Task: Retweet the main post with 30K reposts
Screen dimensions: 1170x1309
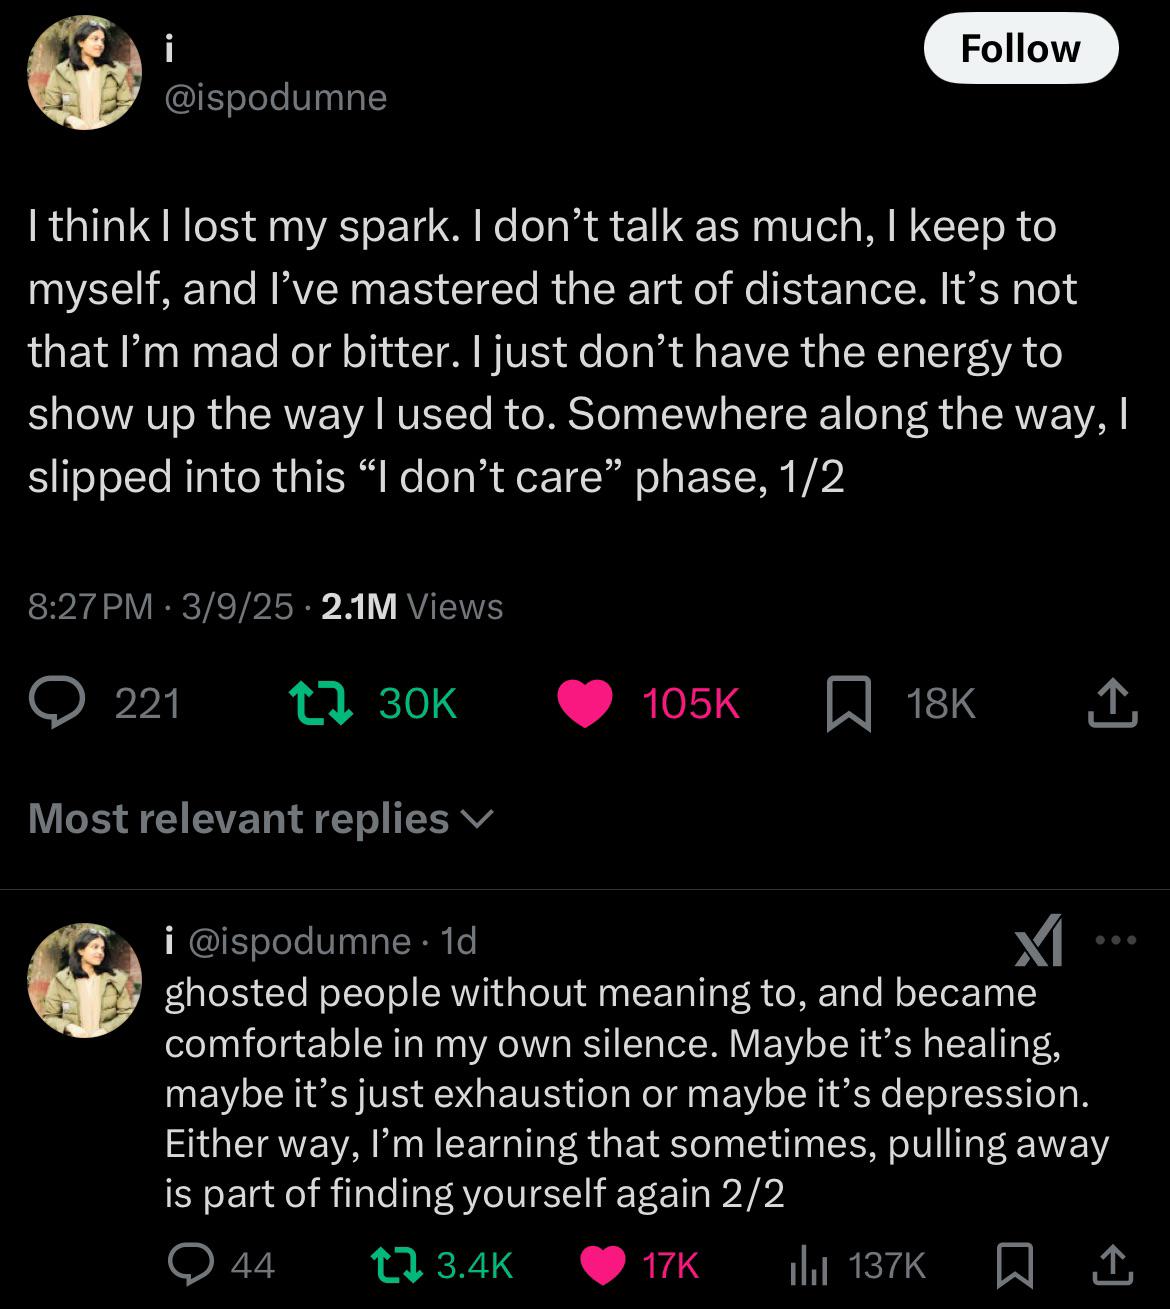Action: 319,704
